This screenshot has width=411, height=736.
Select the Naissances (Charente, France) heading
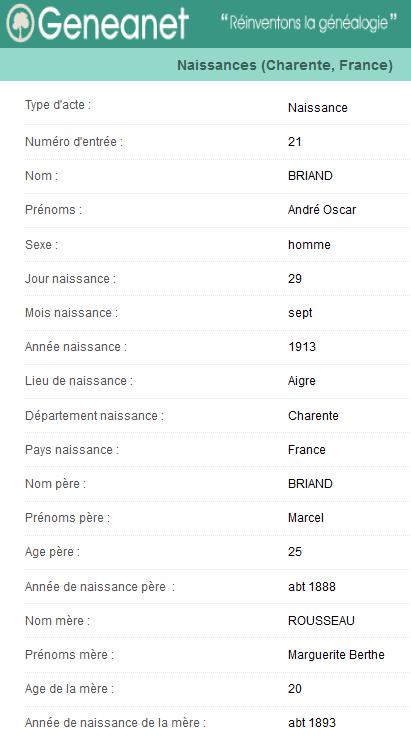coord(285,65)
